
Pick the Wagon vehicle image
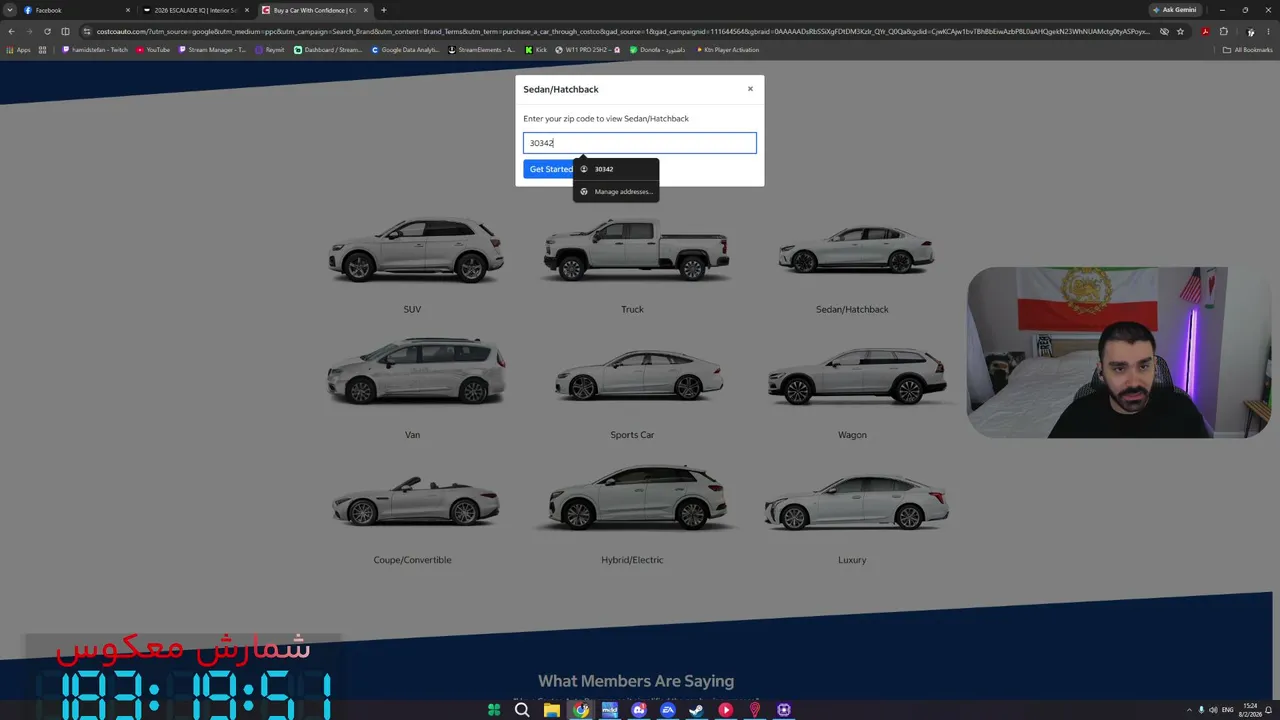click(x=856, y=375)
